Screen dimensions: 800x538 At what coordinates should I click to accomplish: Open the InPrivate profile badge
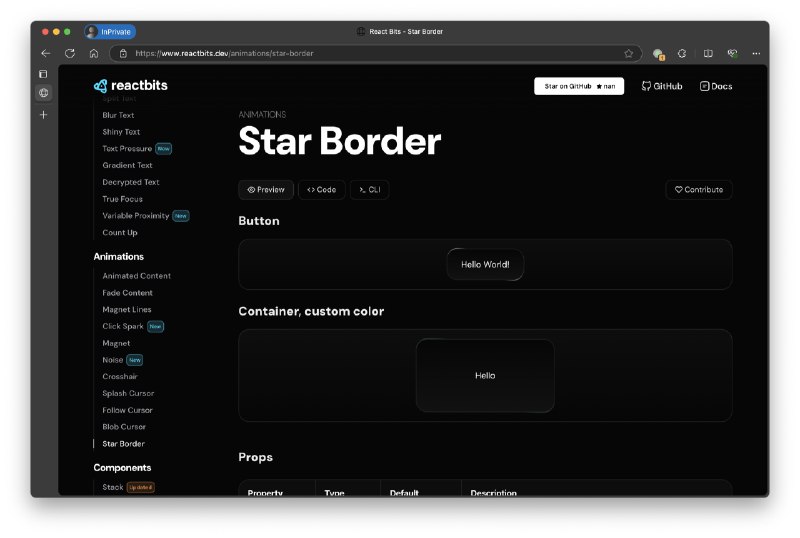[x=110, y=32]
